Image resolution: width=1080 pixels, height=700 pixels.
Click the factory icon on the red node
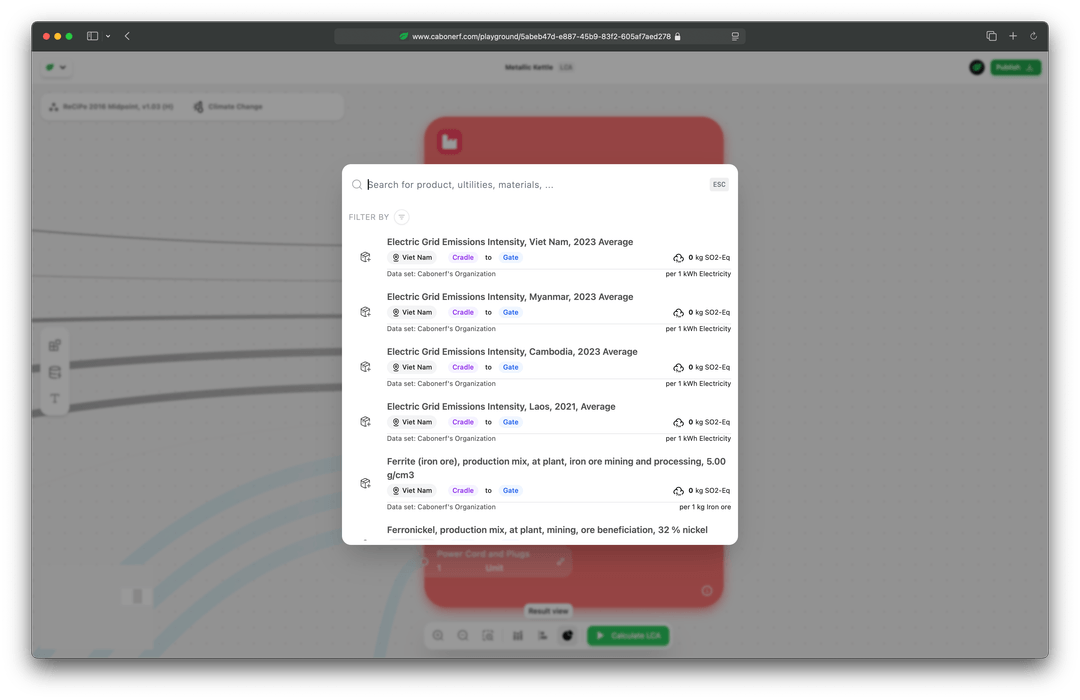click(x=449, y=142)
